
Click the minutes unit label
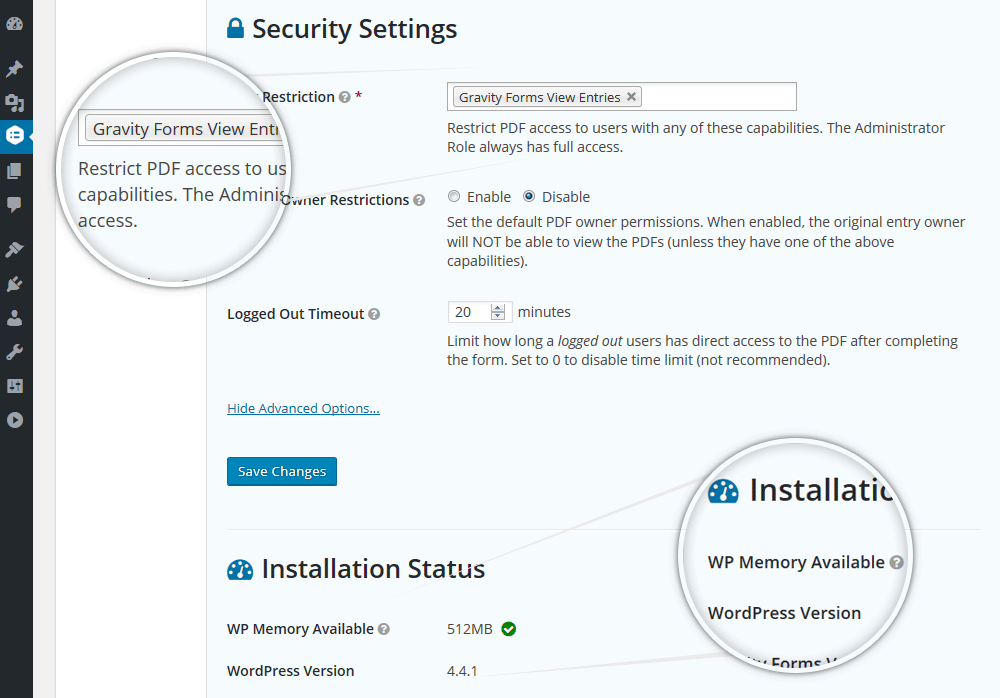544,312
